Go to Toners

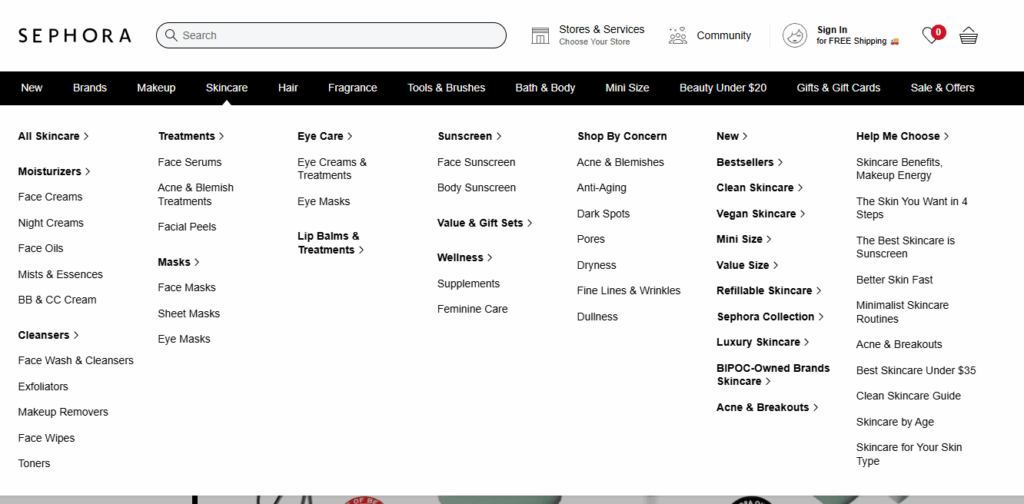pyautogui.click(x=34, y=464)
